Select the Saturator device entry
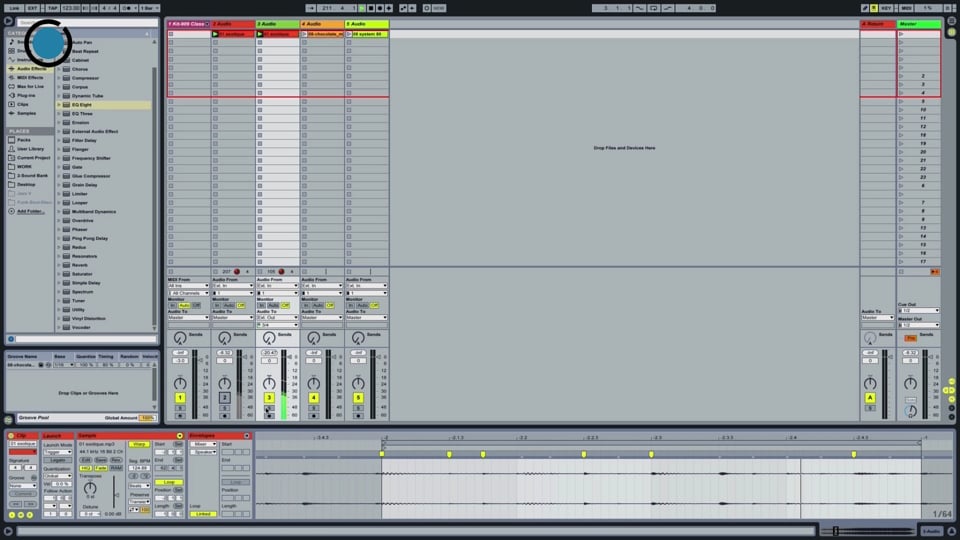Image resolution: width=960 pixels, height=540 pixels. (82, 274)
